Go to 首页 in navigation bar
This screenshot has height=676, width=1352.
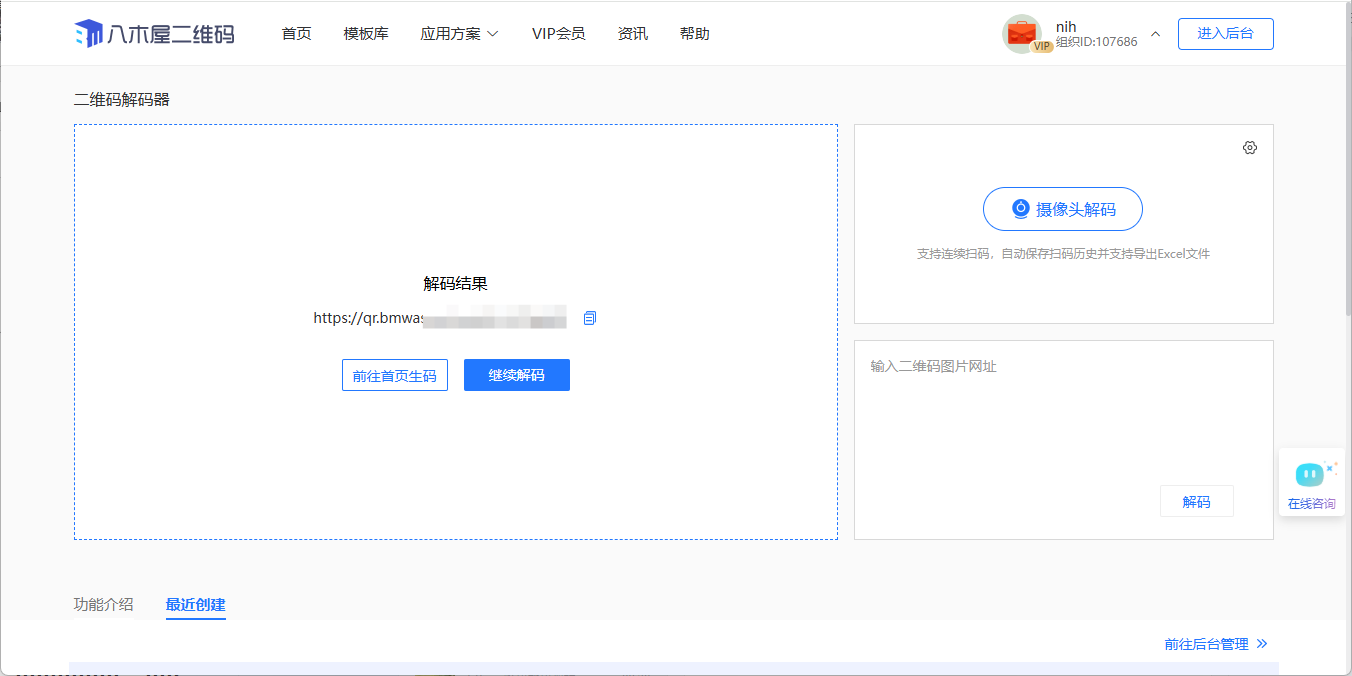(x=296, y=34)
